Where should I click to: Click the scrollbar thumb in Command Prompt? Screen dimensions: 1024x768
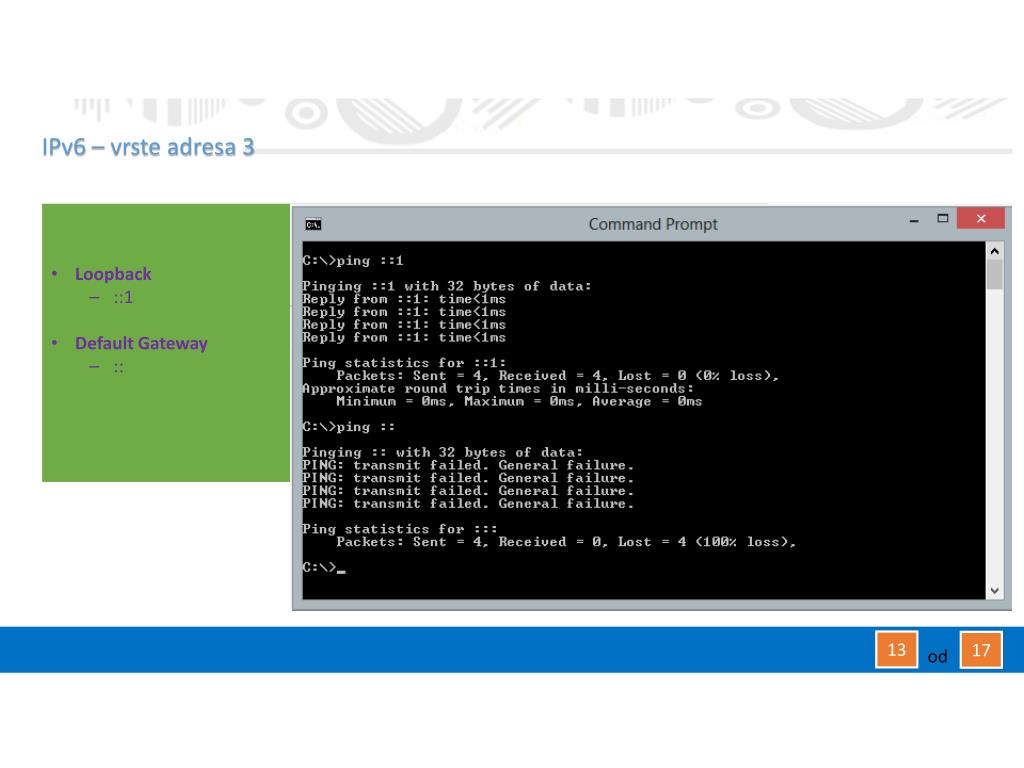tap(994, 274)
